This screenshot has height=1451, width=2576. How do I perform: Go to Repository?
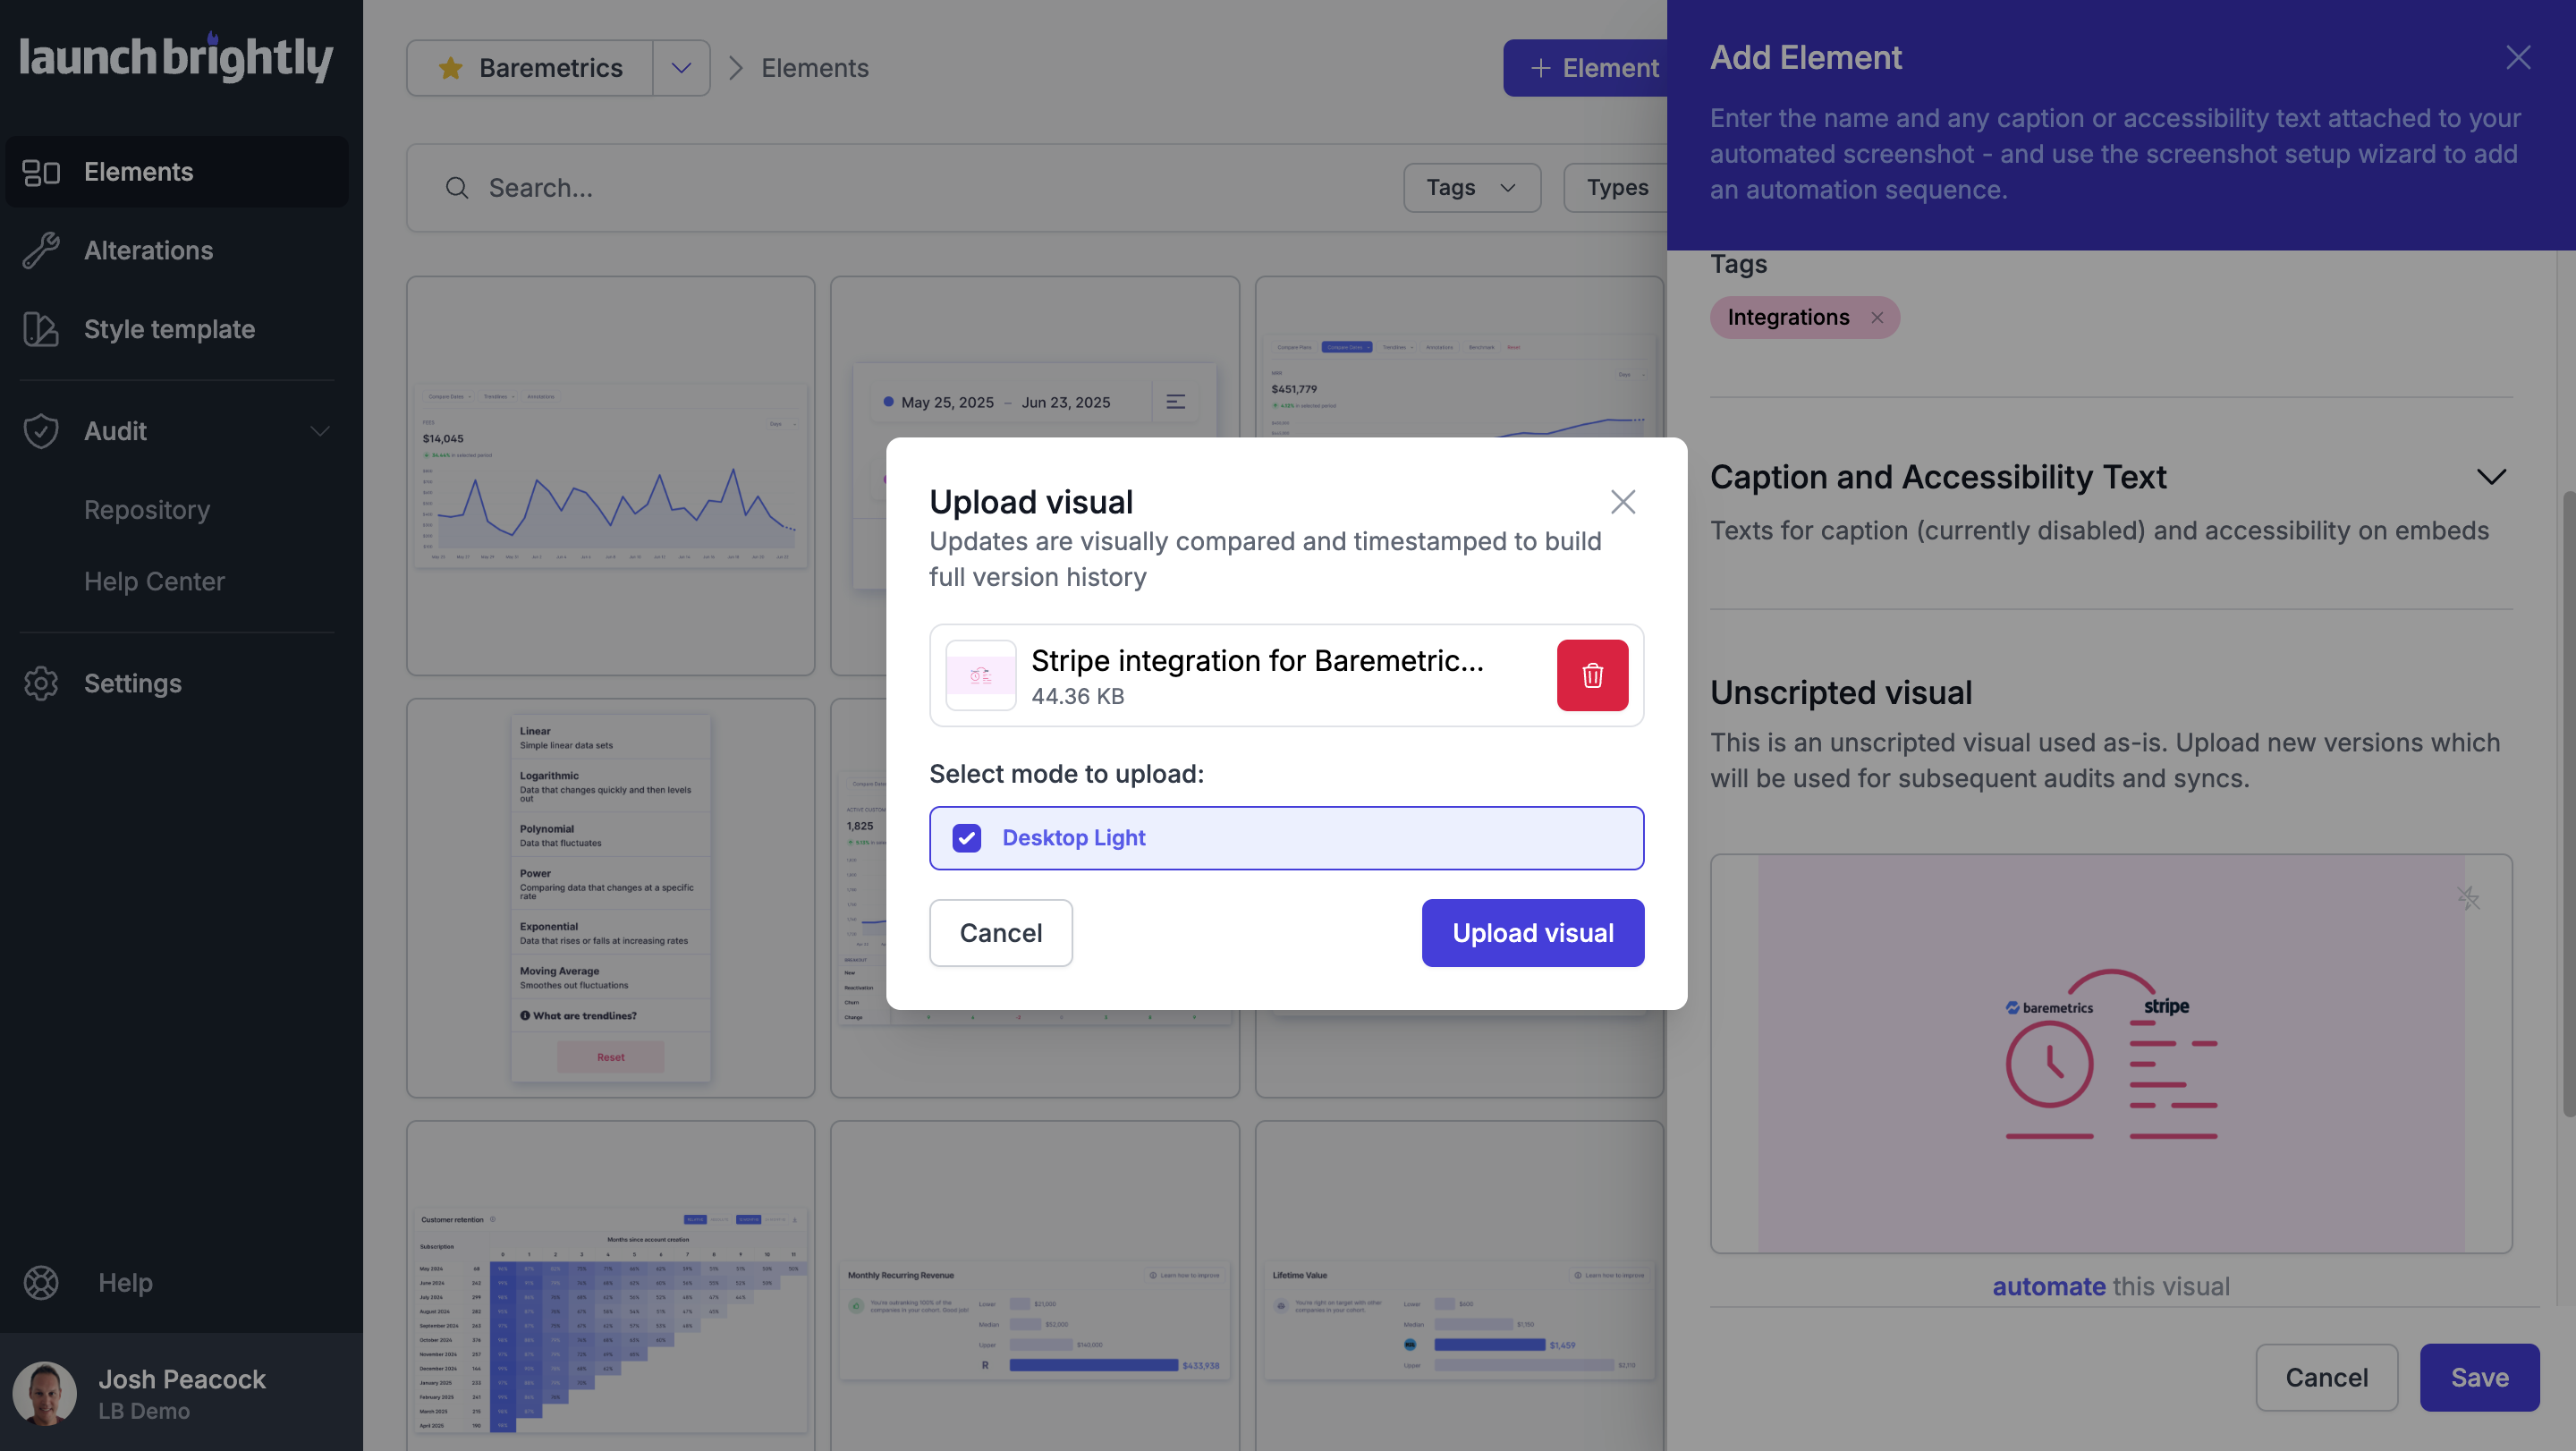click(147, 510)
